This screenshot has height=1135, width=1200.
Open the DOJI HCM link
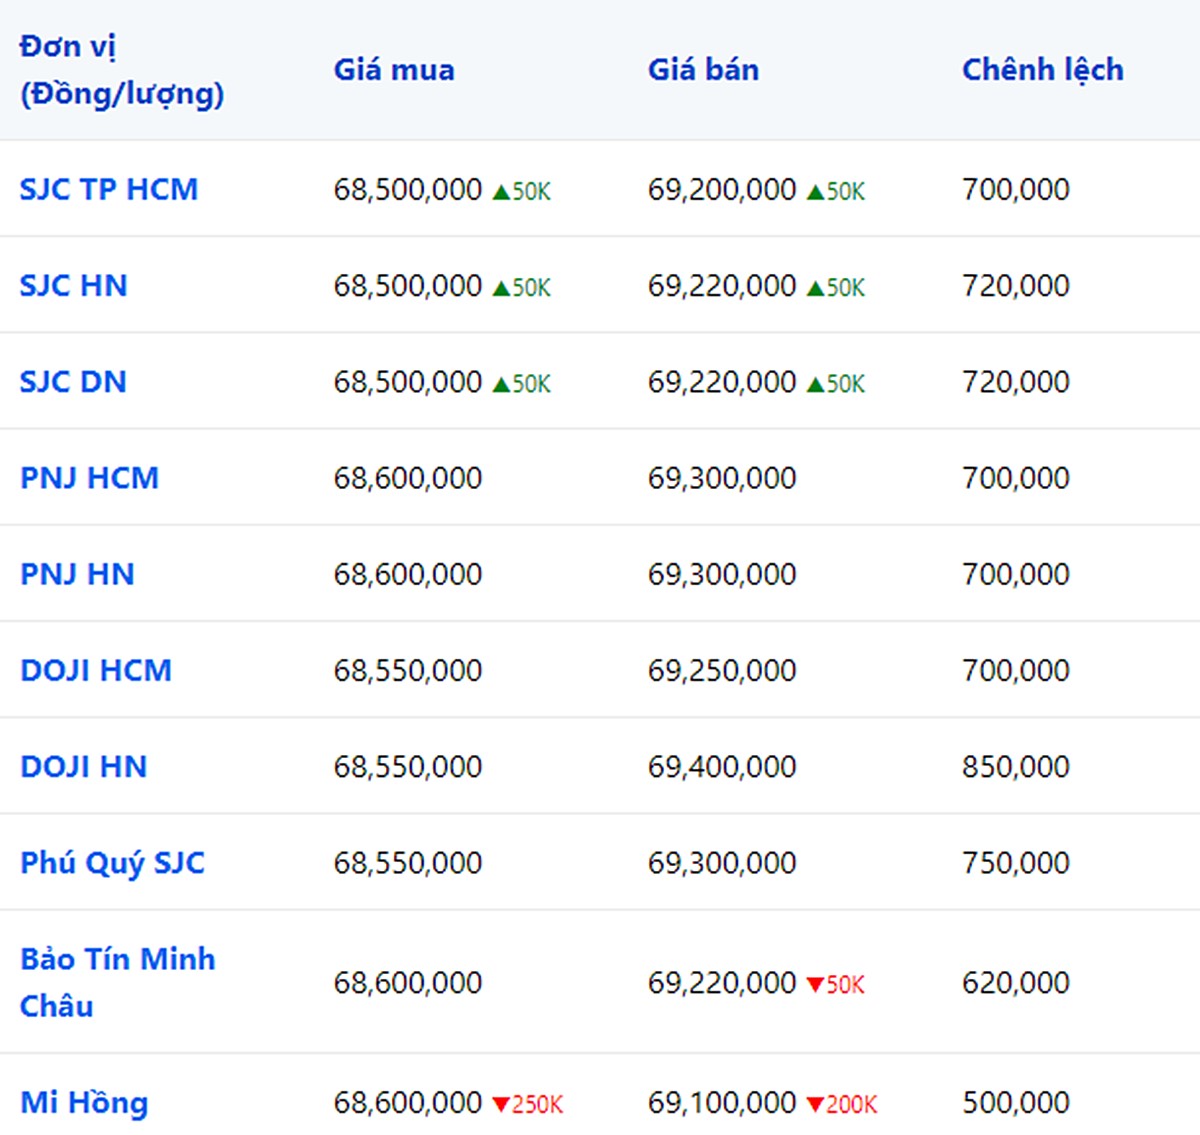96,669
